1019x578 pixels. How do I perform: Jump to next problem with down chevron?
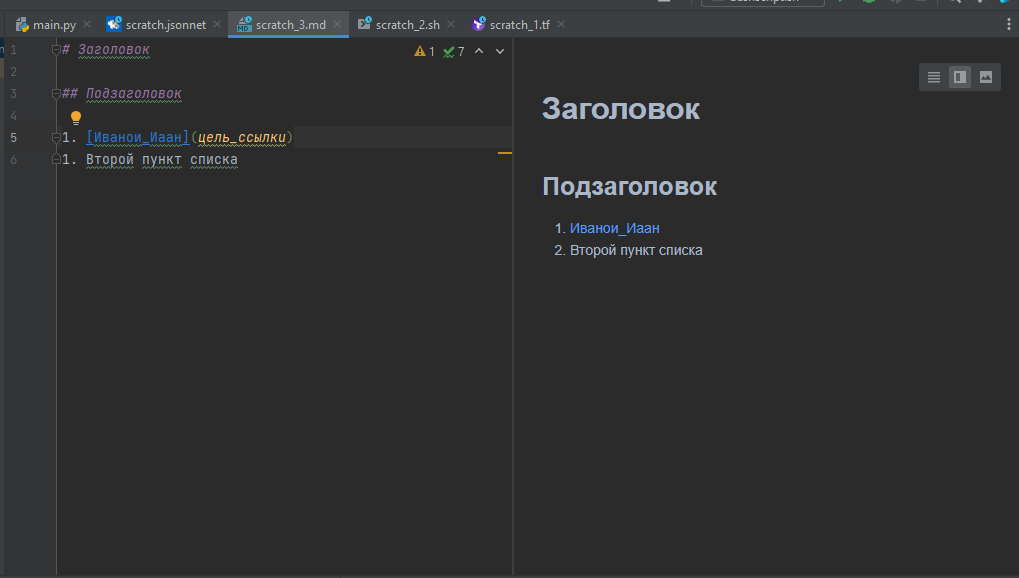point(499,51)
